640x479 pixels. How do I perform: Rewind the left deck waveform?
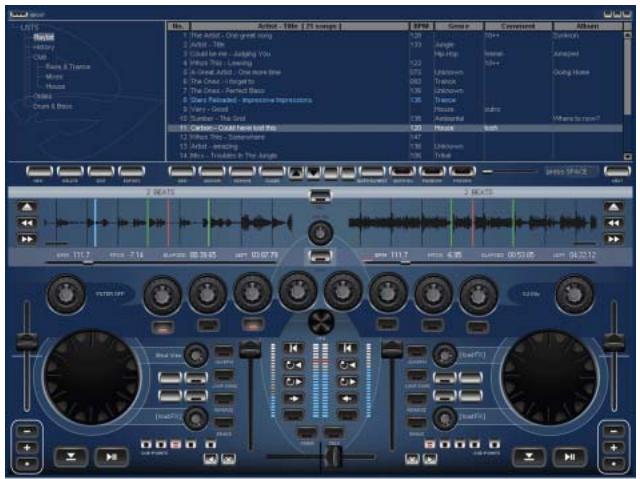(x=27, y=223)
